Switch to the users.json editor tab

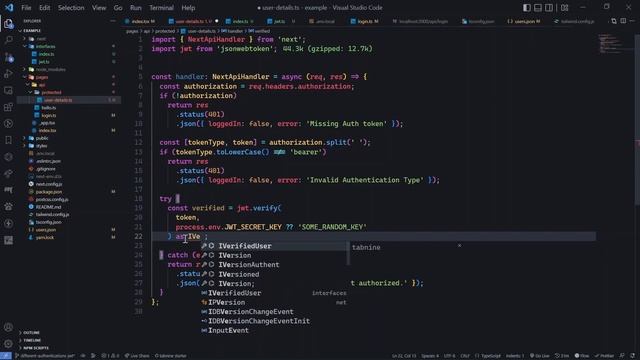pos(524,21)
